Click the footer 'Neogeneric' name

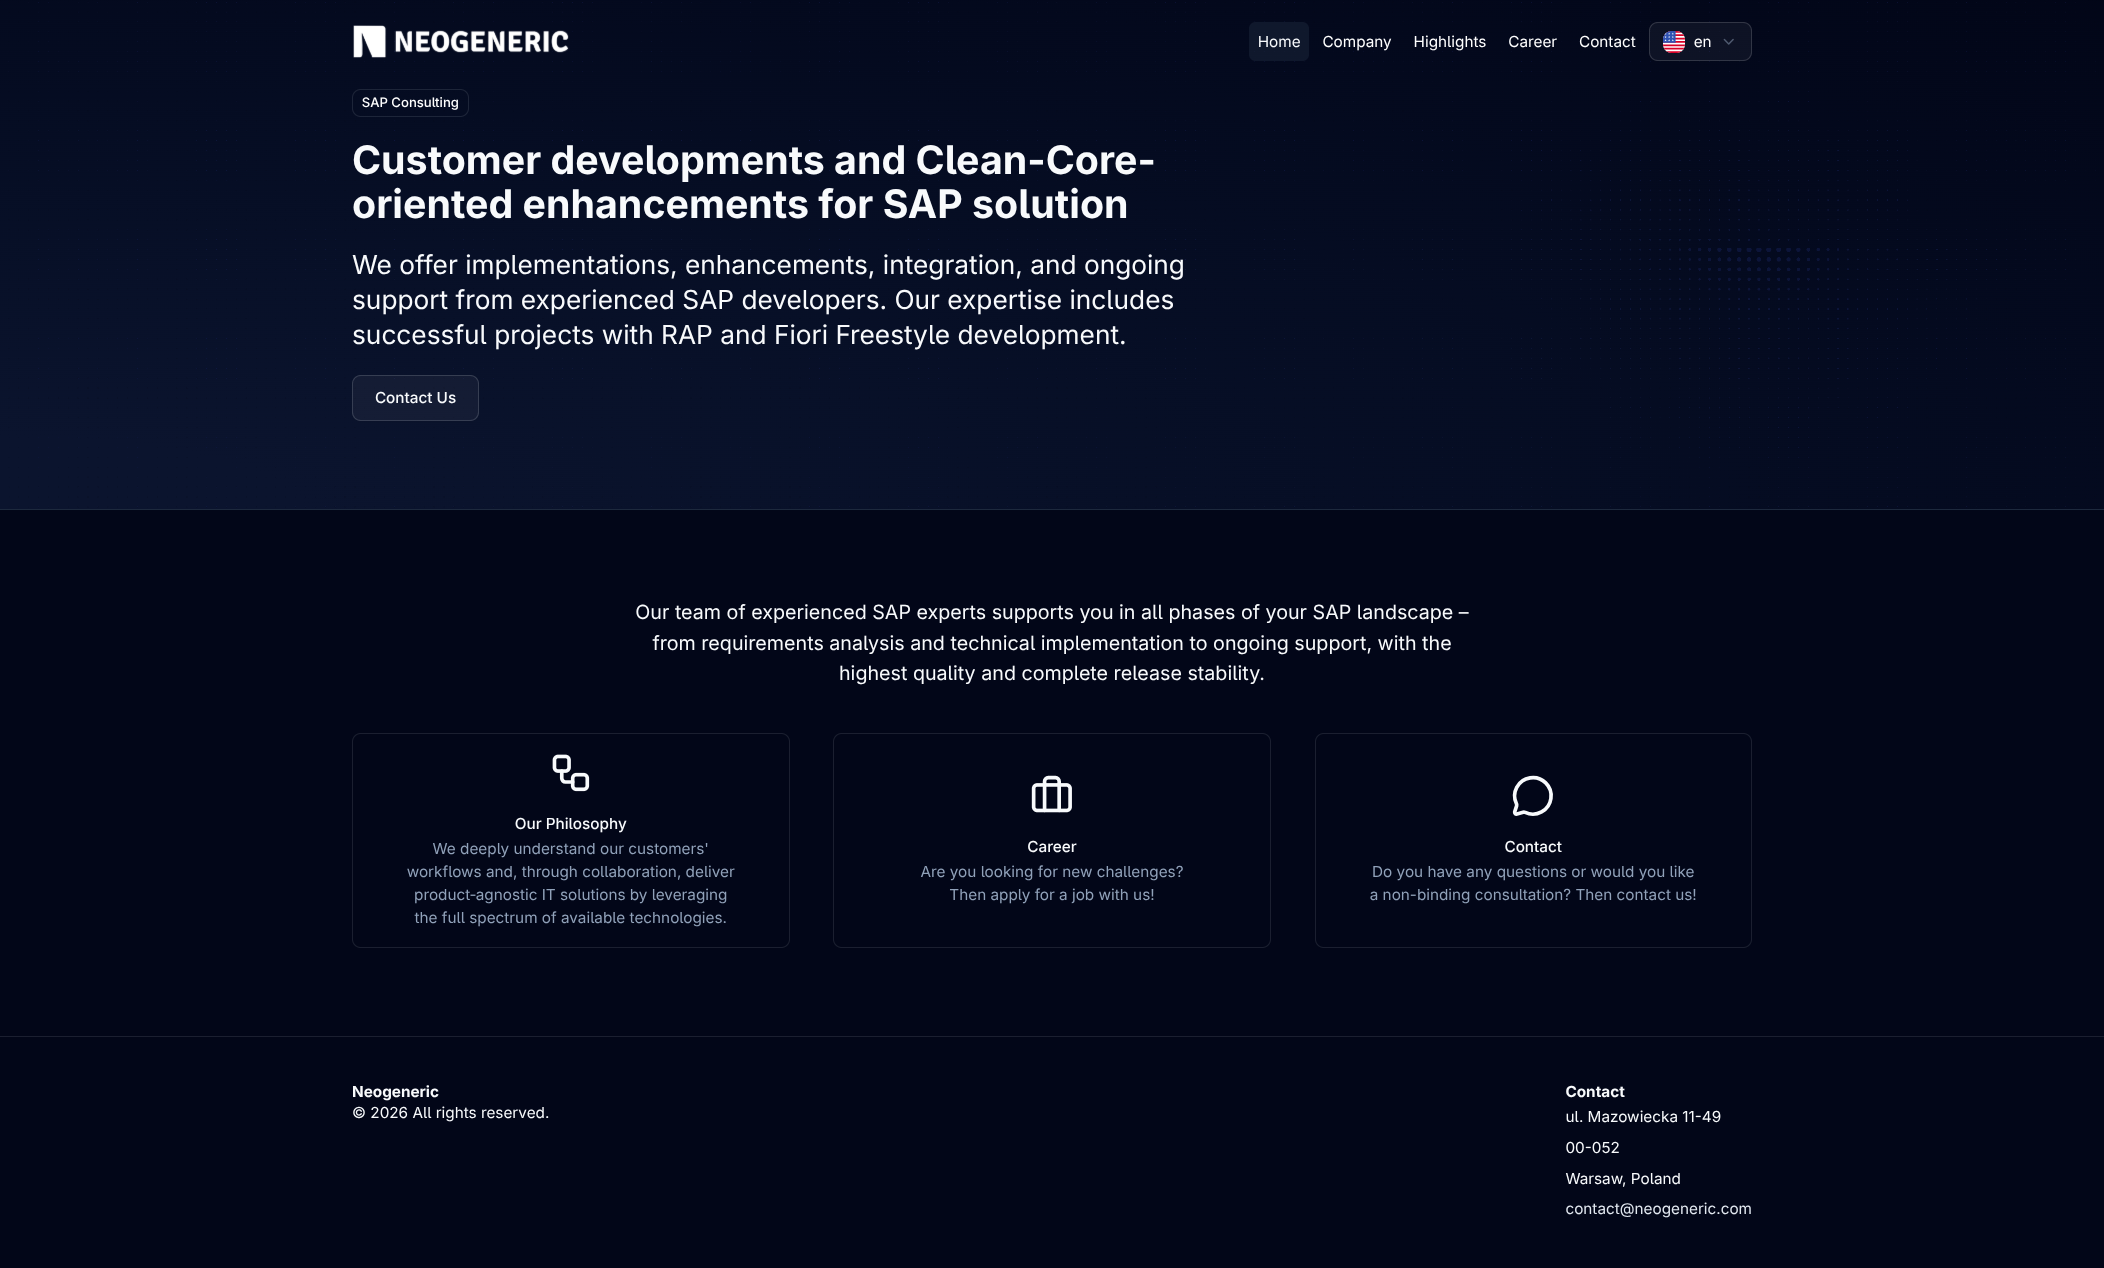coord(395,1092)
